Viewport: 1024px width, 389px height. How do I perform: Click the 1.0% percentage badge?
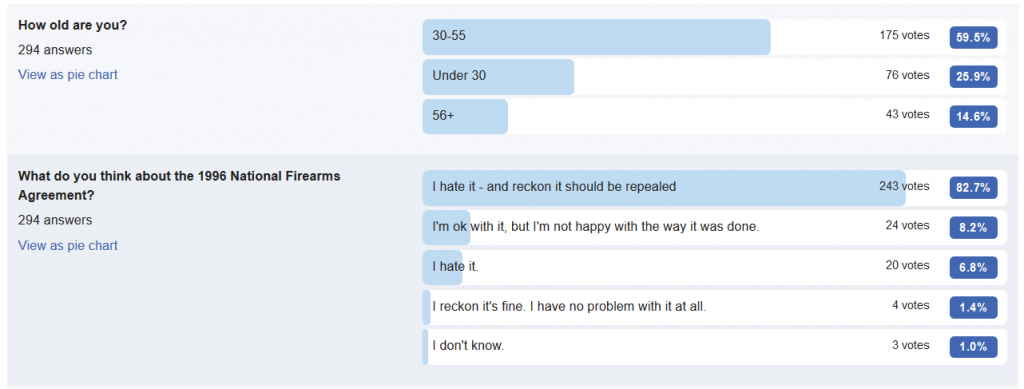pyautogui.click(x=973, y=347)
